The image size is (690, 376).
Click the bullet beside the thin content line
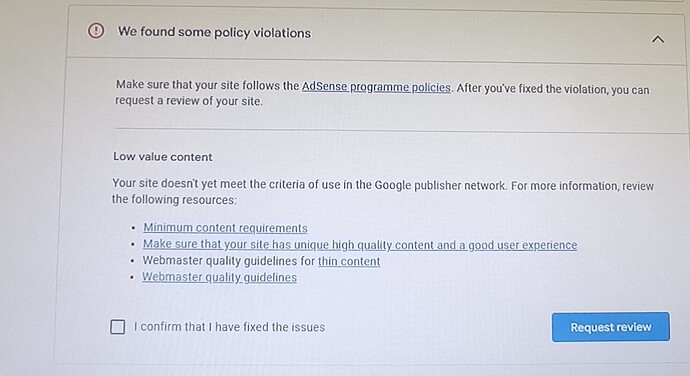click(132, 261)
